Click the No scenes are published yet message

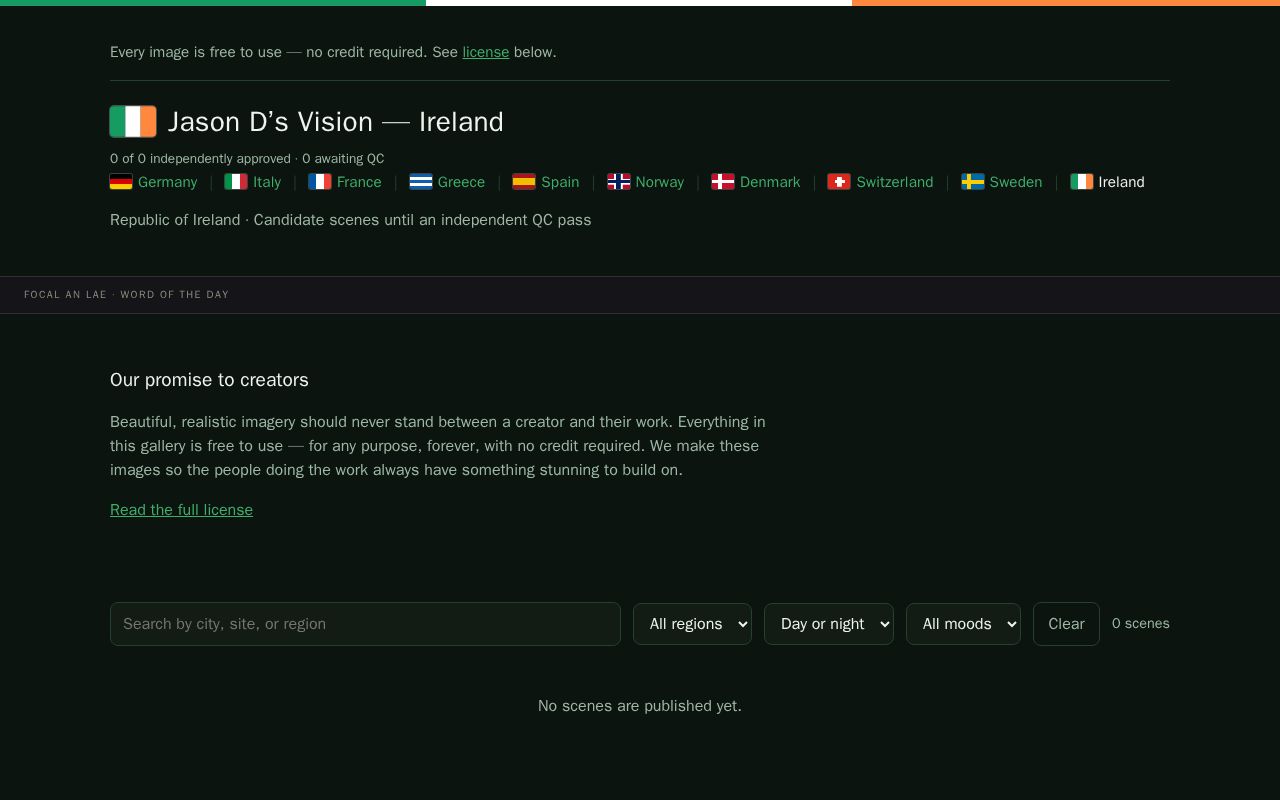click(640, 706)
